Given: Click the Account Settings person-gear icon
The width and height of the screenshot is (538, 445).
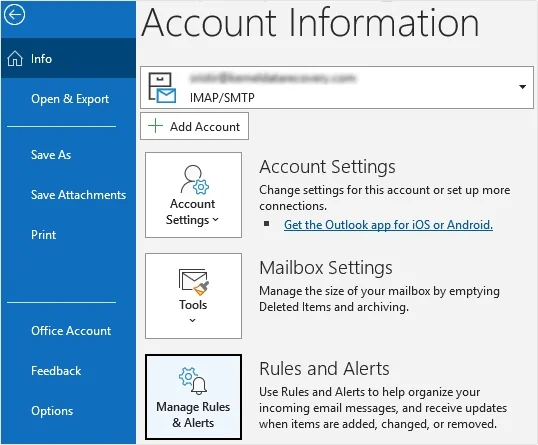Looking at the screenshot, I should [x=194, y=179].
